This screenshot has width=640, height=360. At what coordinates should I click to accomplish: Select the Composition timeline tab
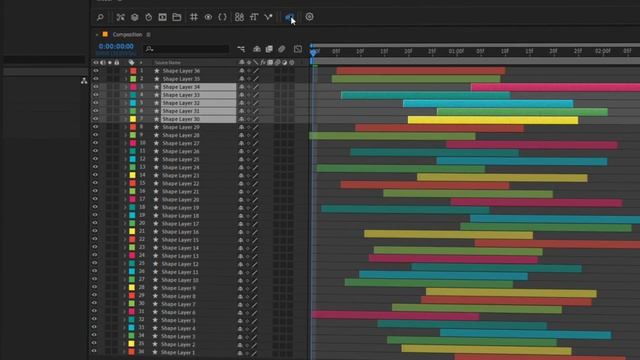pyautogui.click(x=127, y=34)
